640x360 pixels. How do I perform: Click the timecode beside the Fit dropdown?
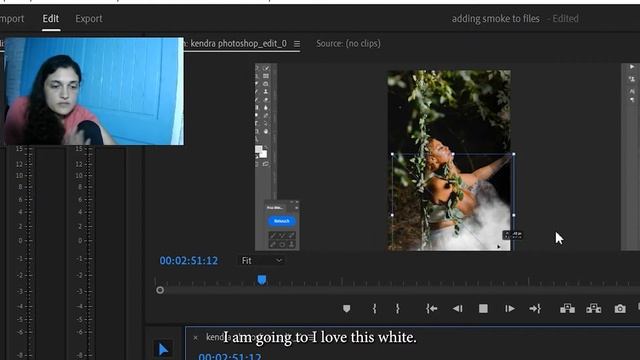189,260
